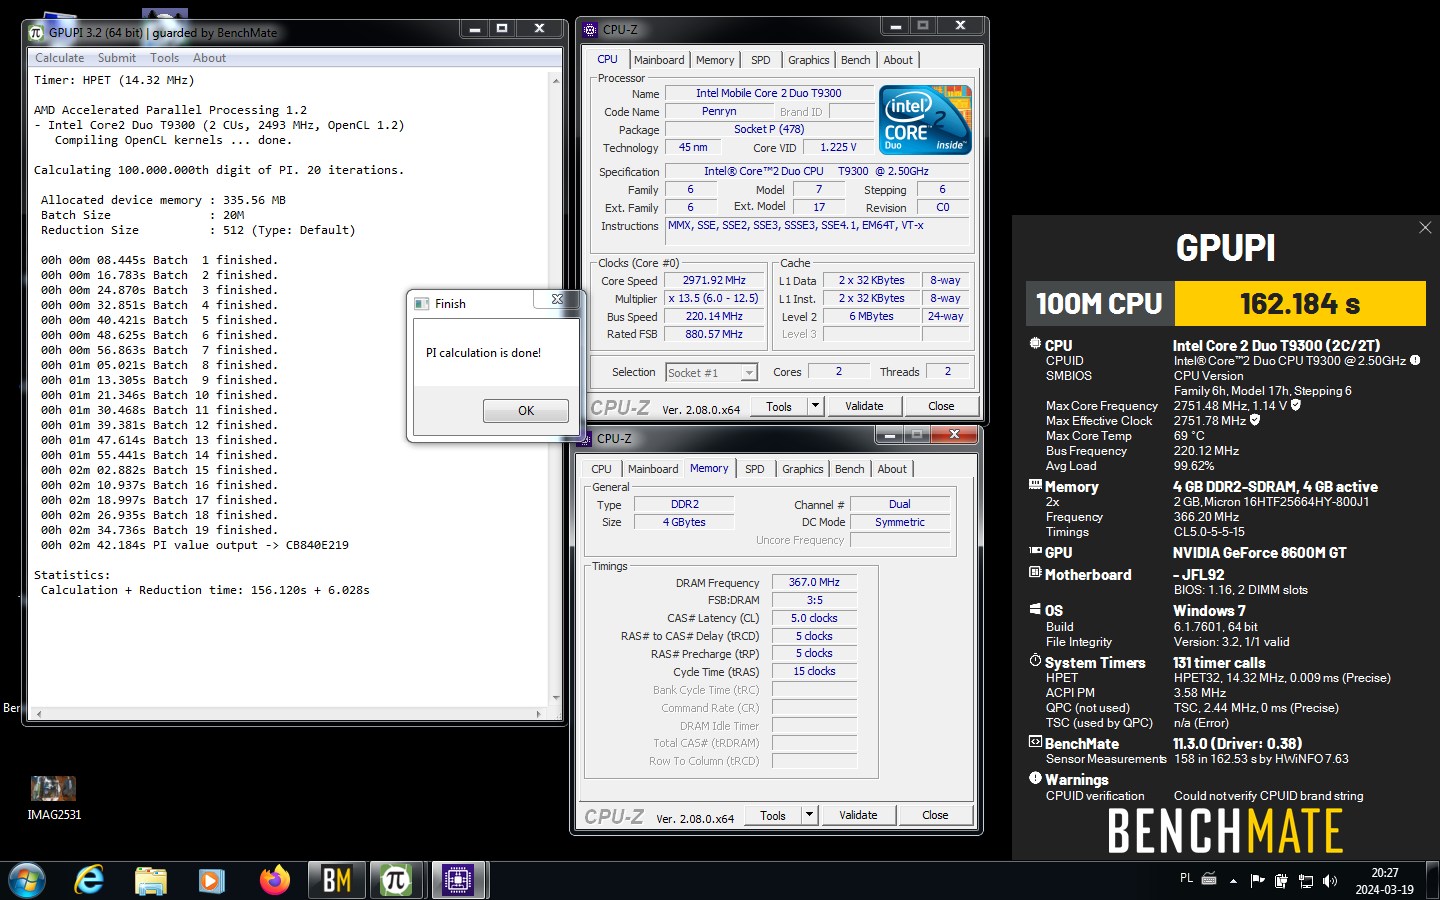Screen dimensions: 1440x900
Task: Click the GPU card icon in BenchMate panel
Action: point(1035,550)
